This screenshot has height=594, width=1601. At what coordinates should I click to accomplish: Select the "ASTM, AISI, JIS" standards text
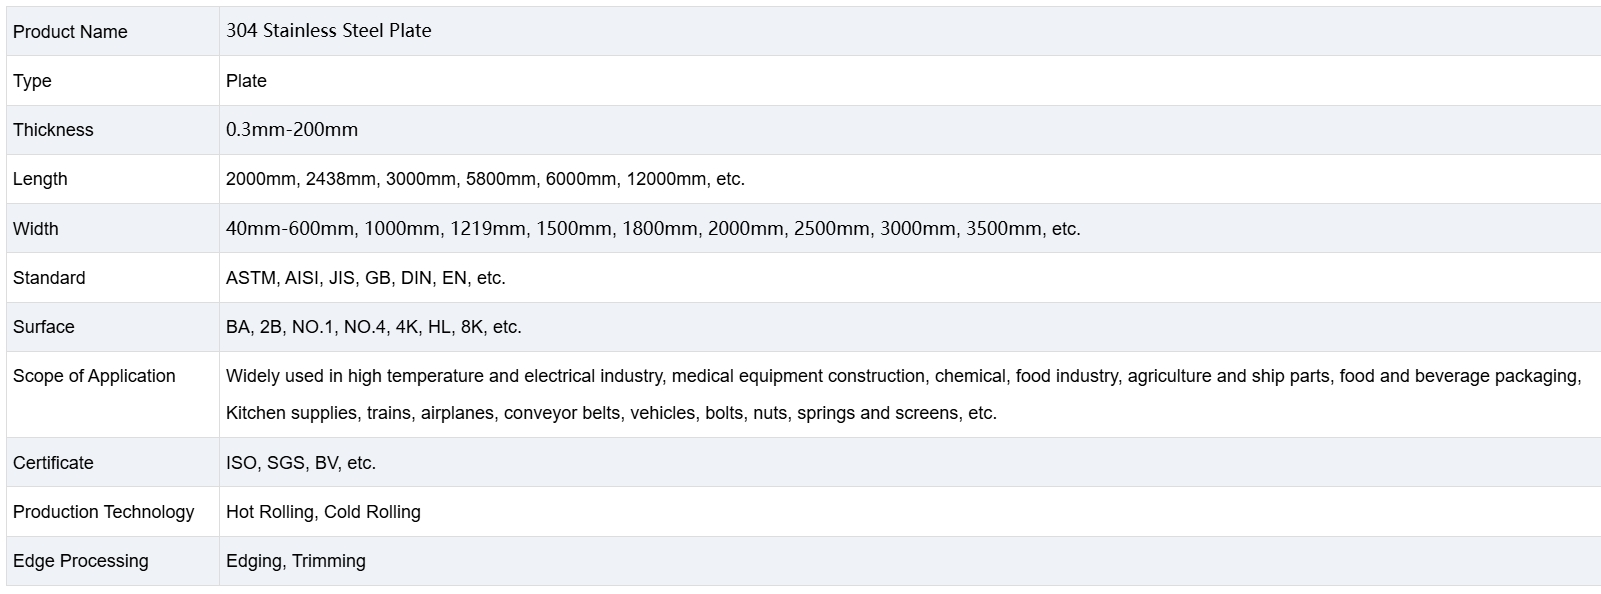[366, 278]
